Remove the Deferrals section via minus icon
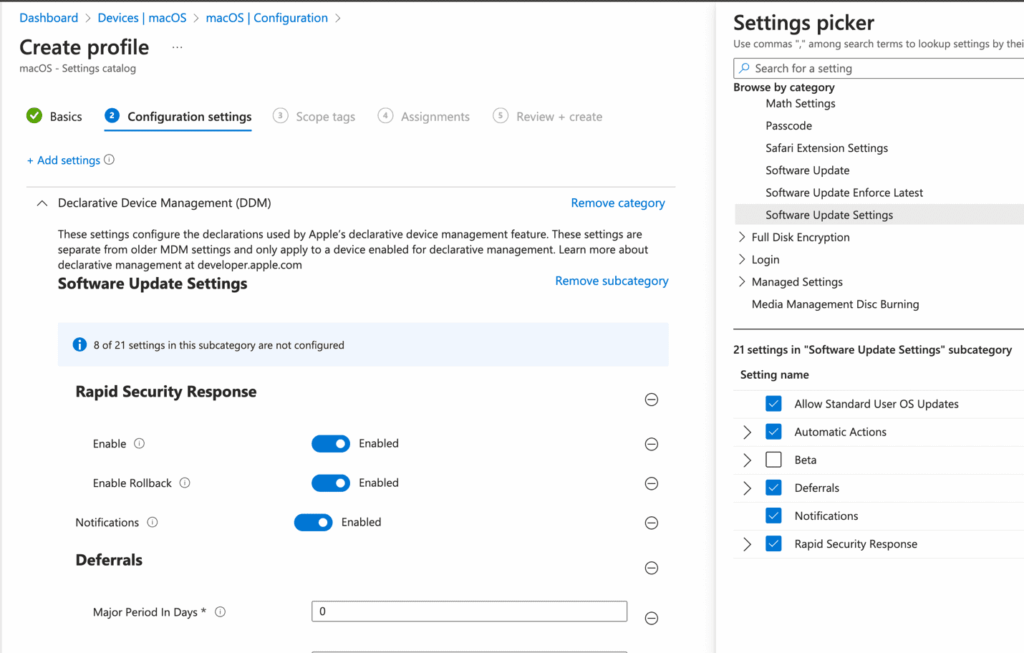 point(651,567)
